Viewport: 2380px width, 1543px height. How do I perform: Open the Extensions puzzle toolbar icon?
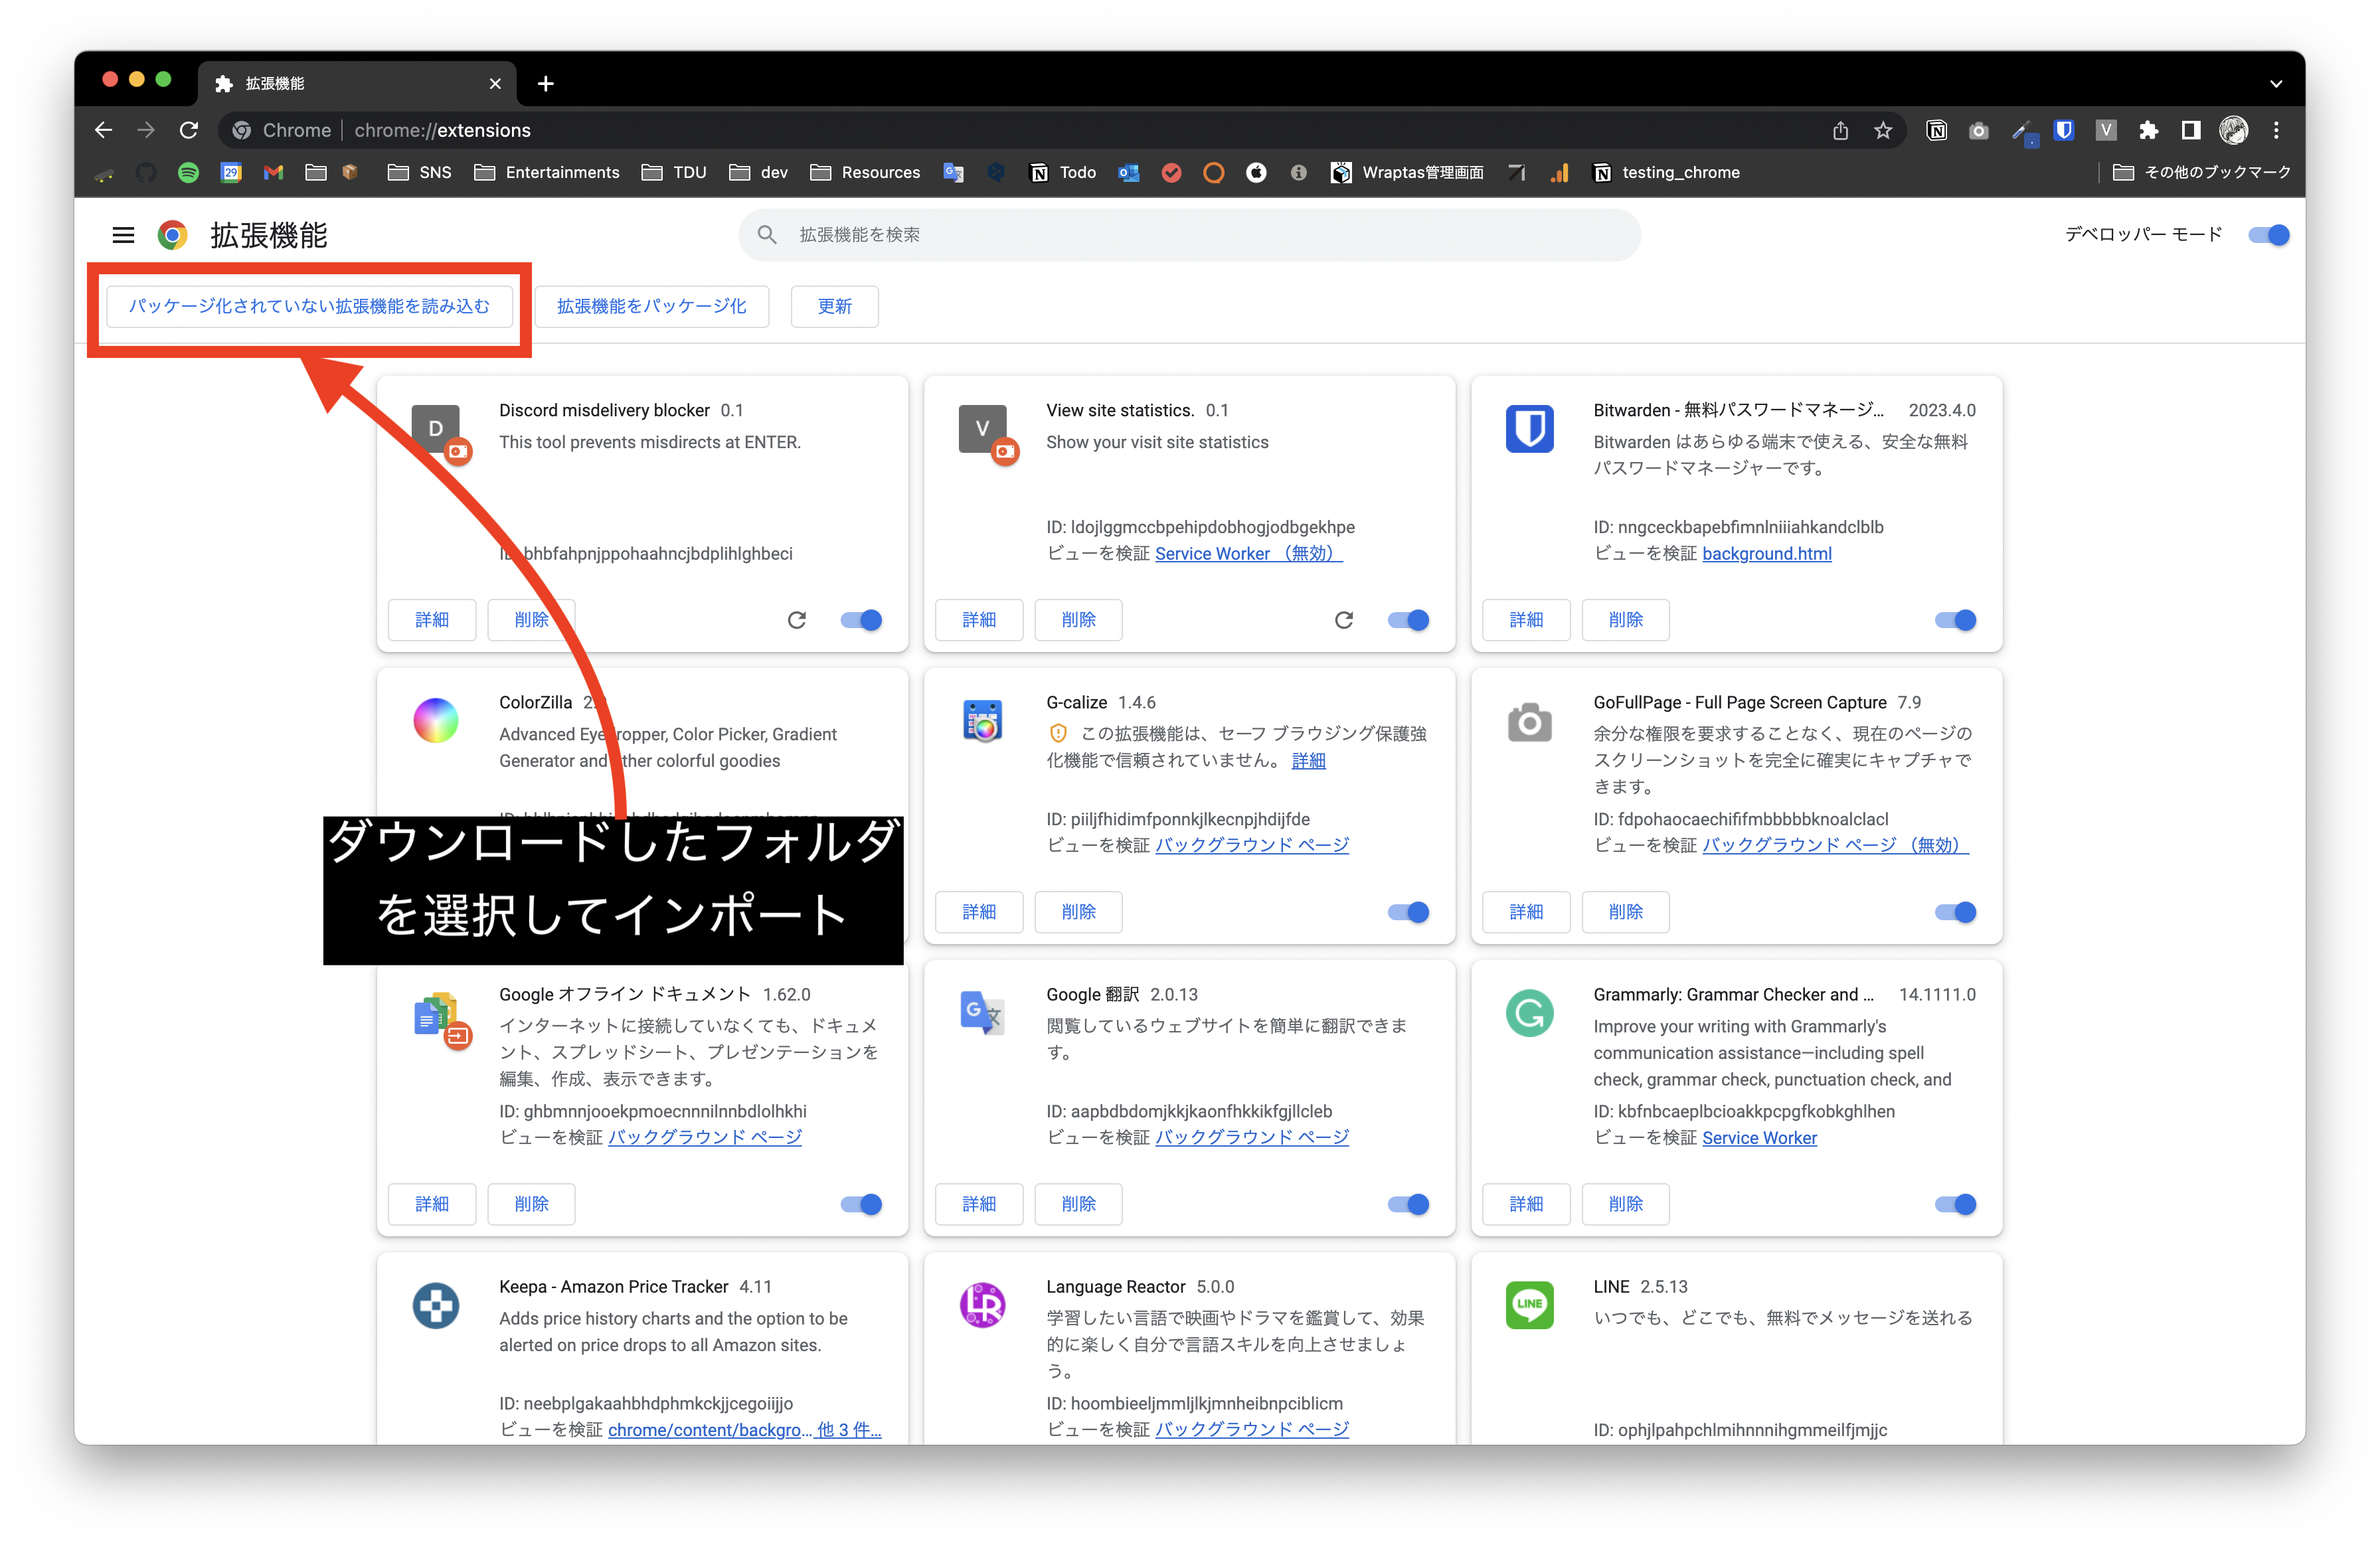pos(2148,130)
